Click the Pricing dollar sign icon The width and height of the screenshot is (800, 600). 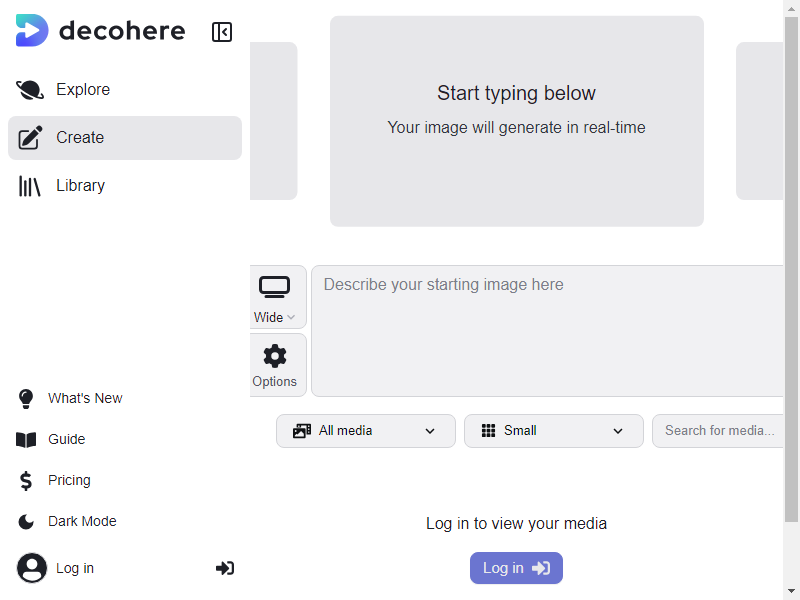pos(26,481)
